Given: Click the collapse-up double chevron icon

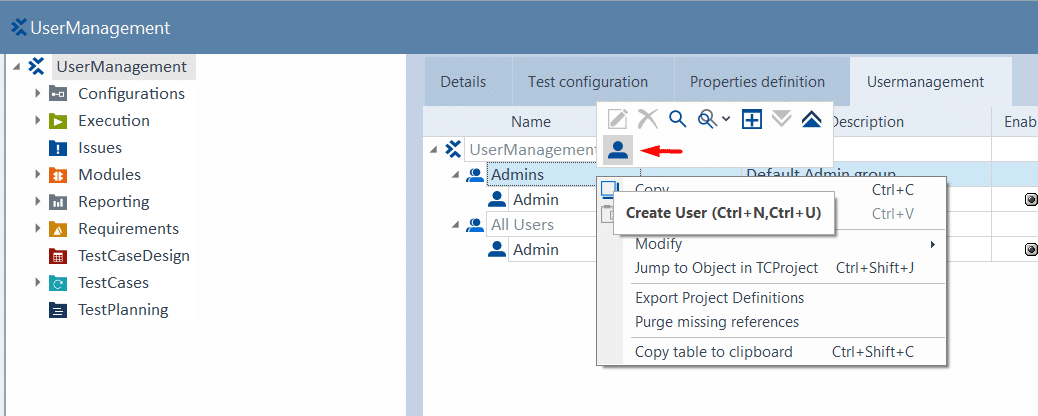Looking at the screenshot, I should click(x=811, y=119).
